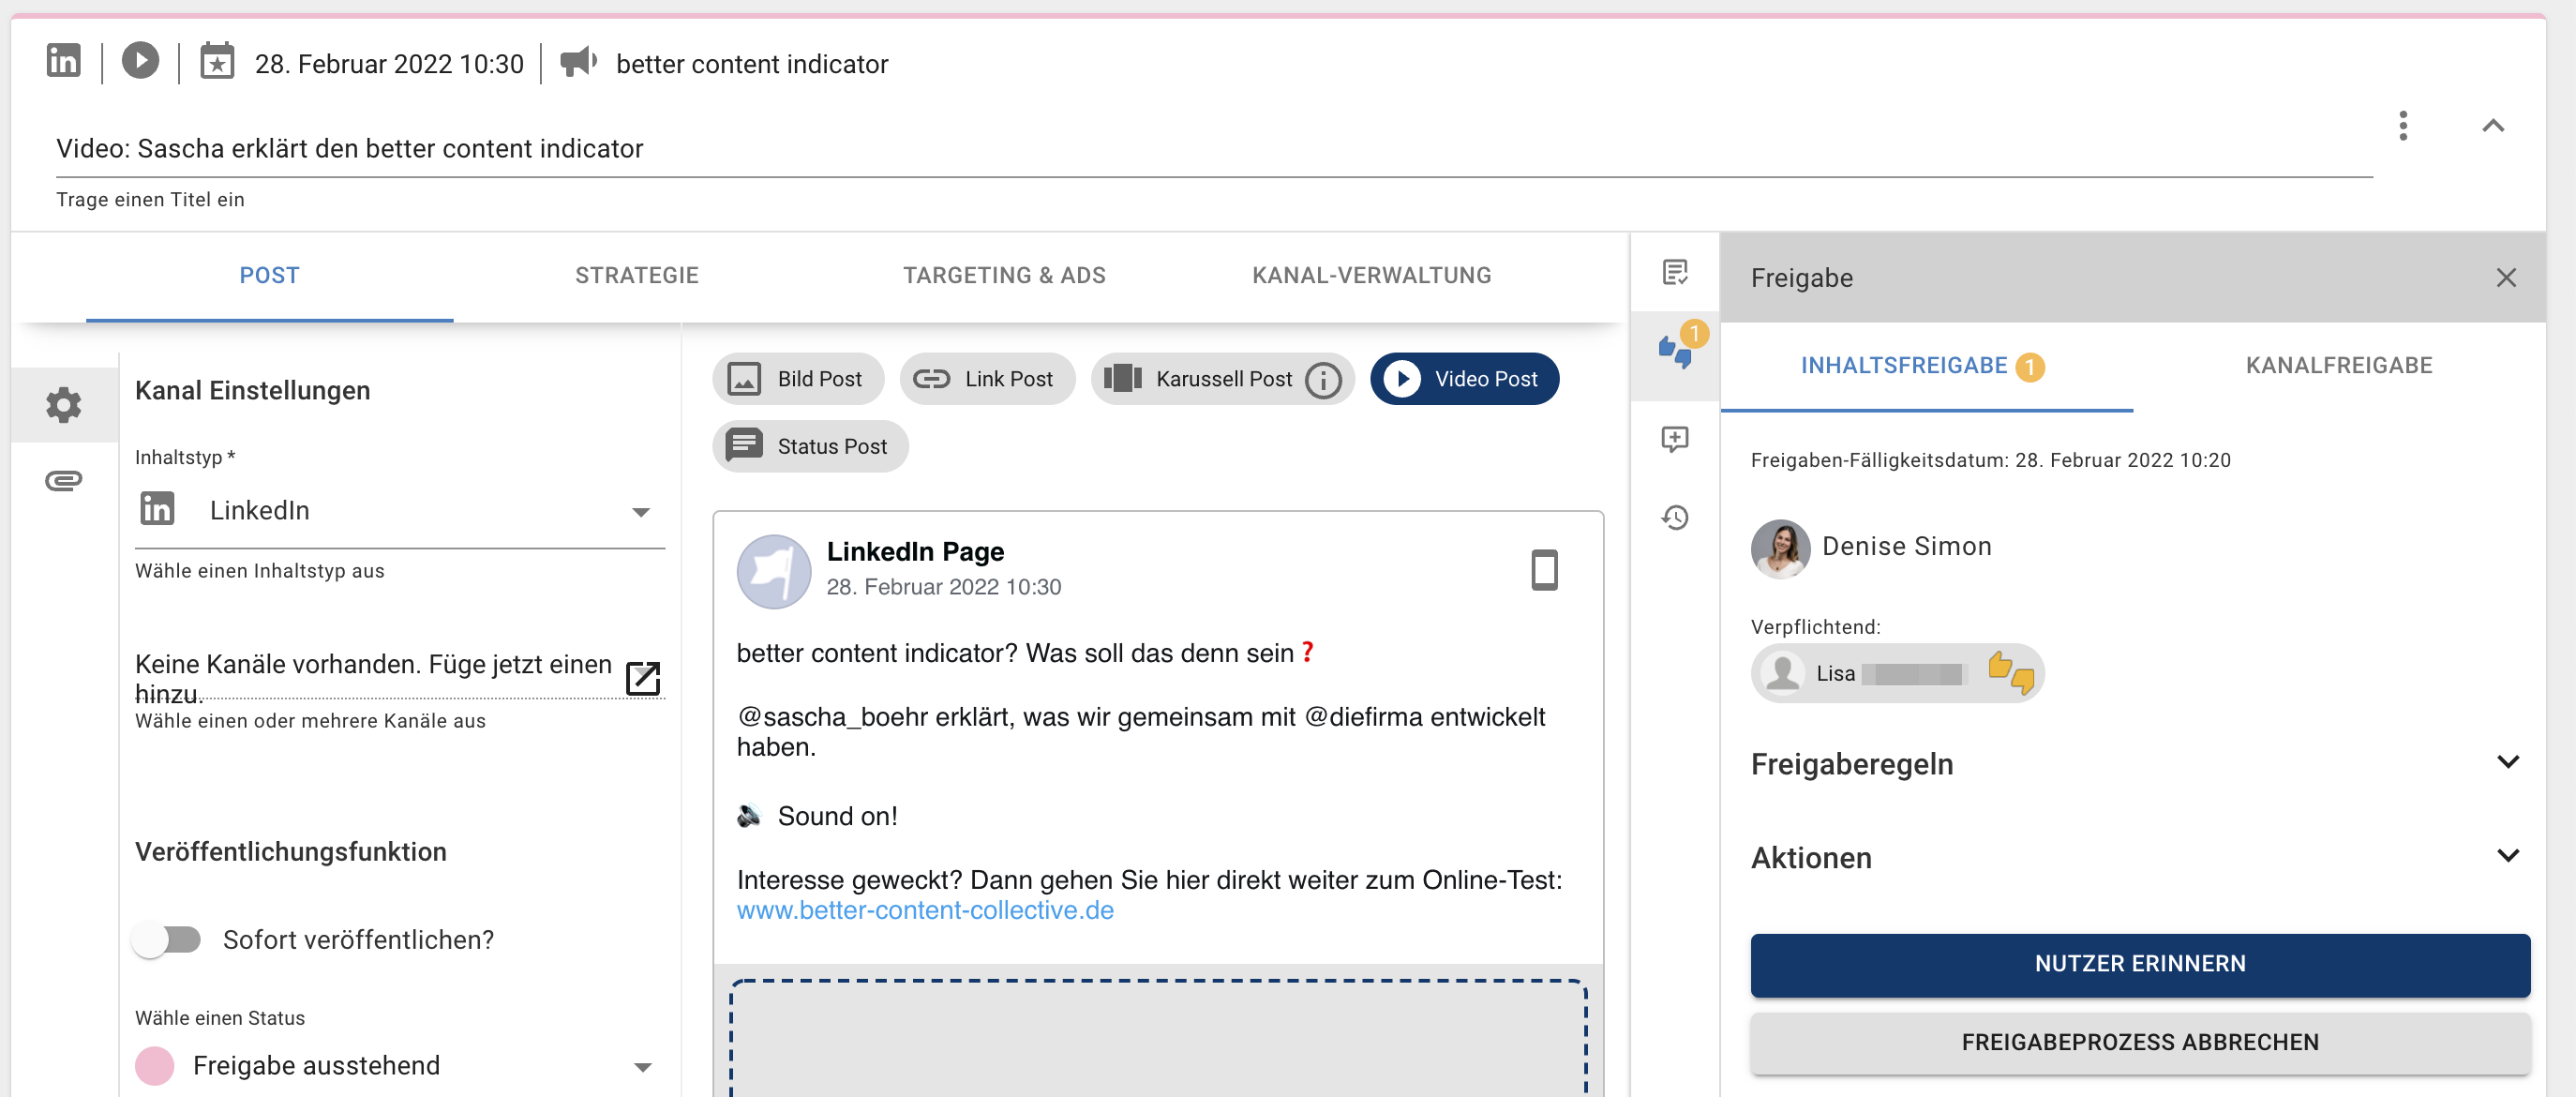Image resolution: width=2576 pixels, height=1097 pixels.
Task: Switch to the STRATEGIE tab
Action: click(x=636, y=276)
